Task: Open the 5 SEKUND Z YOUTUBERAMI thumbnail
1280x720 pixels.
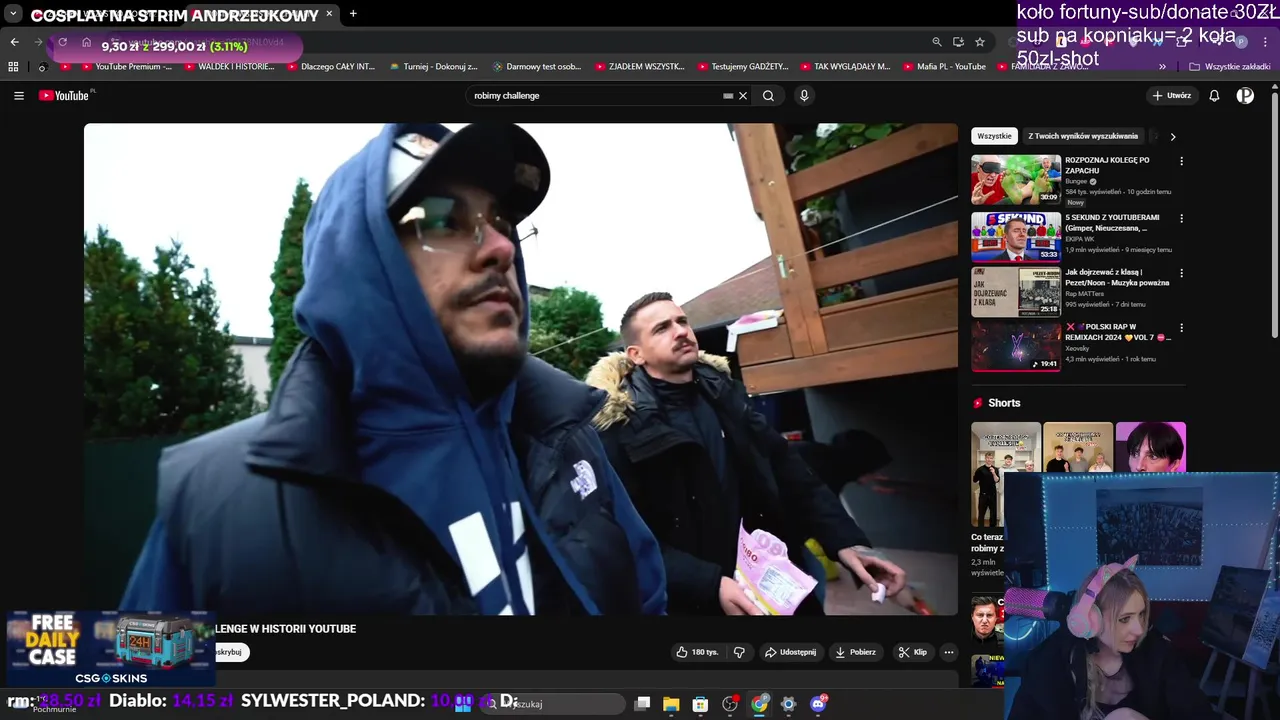Action: point(1016,237)
